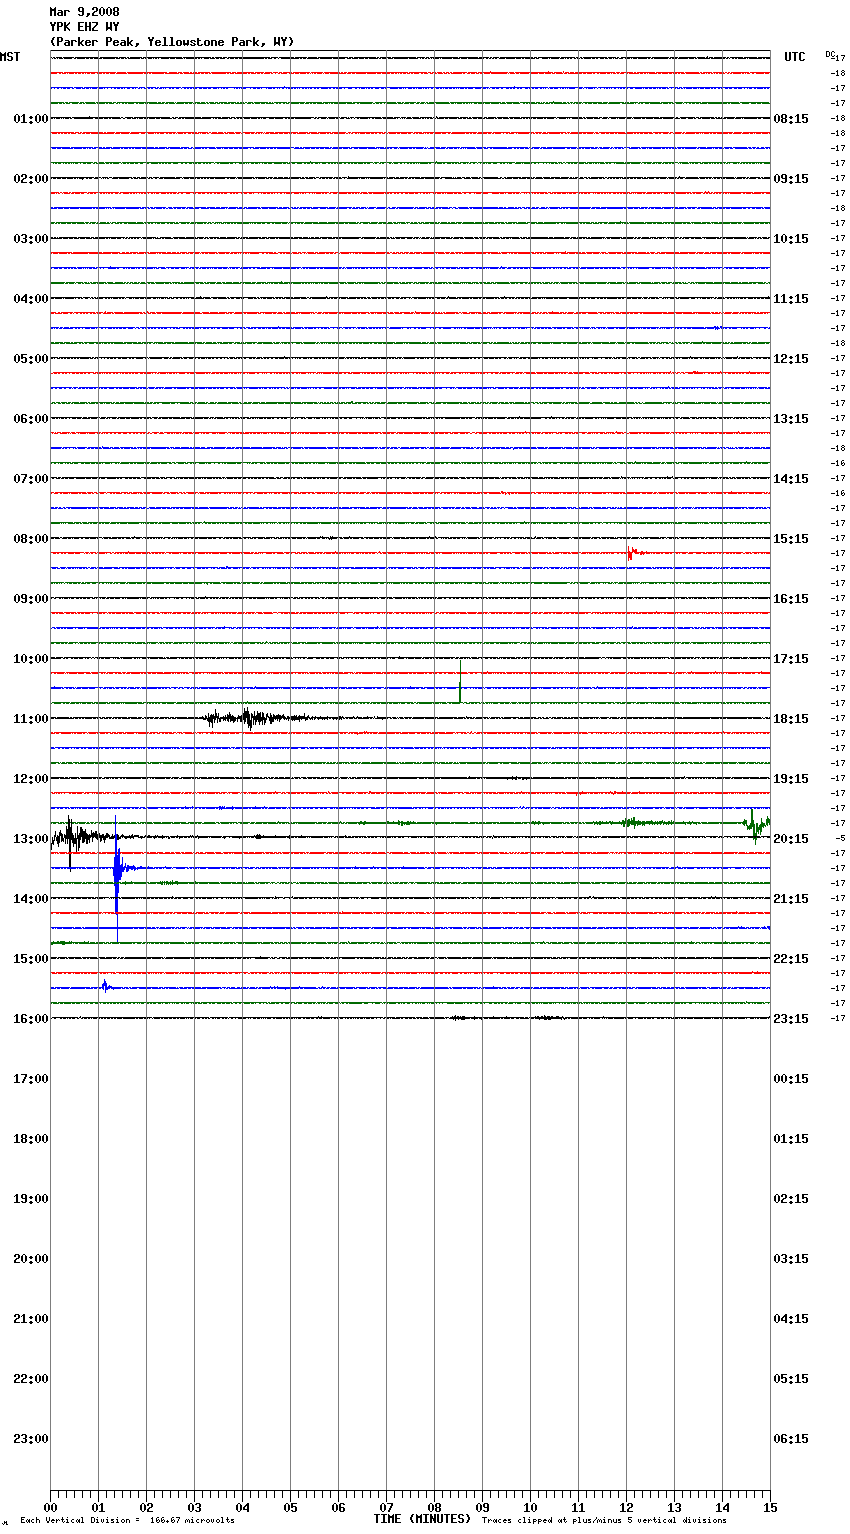This screenshot has height=1534, width=850.
Task: Click the date text "Mar 9,2008"
Action: [x=84, y=12]
